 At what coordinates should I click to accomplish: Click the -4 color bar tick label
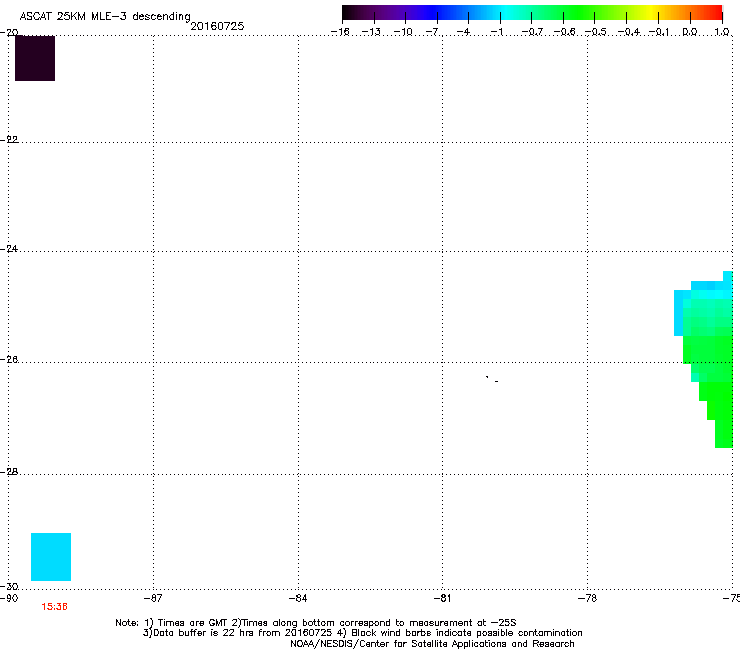[464, 32]
